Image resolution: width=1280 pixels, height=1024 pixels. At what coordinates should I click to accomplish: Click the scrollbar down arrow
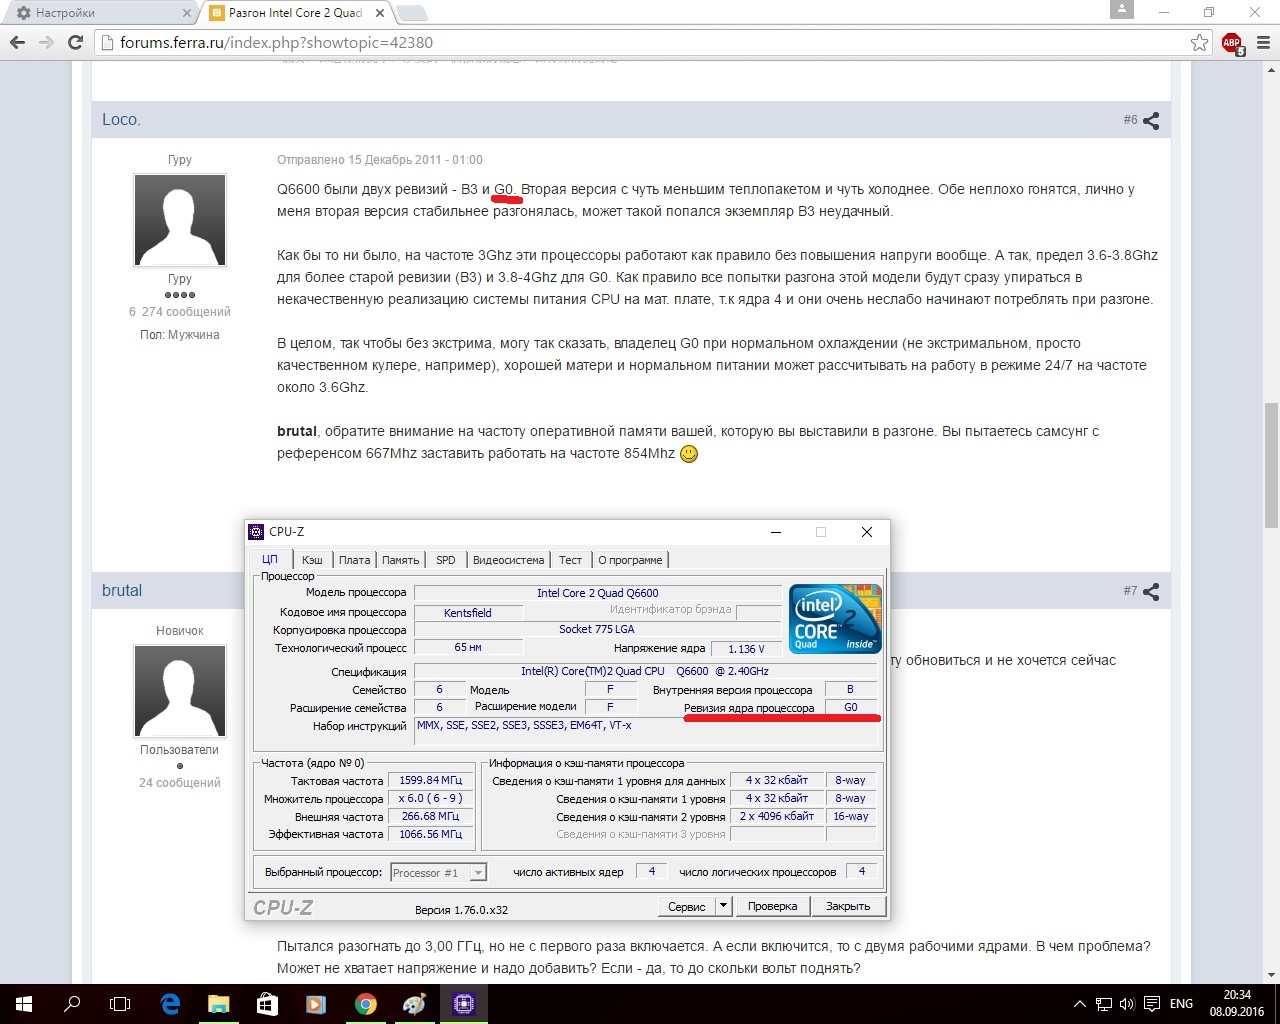pyautogui.click(x=1271, y=975)
